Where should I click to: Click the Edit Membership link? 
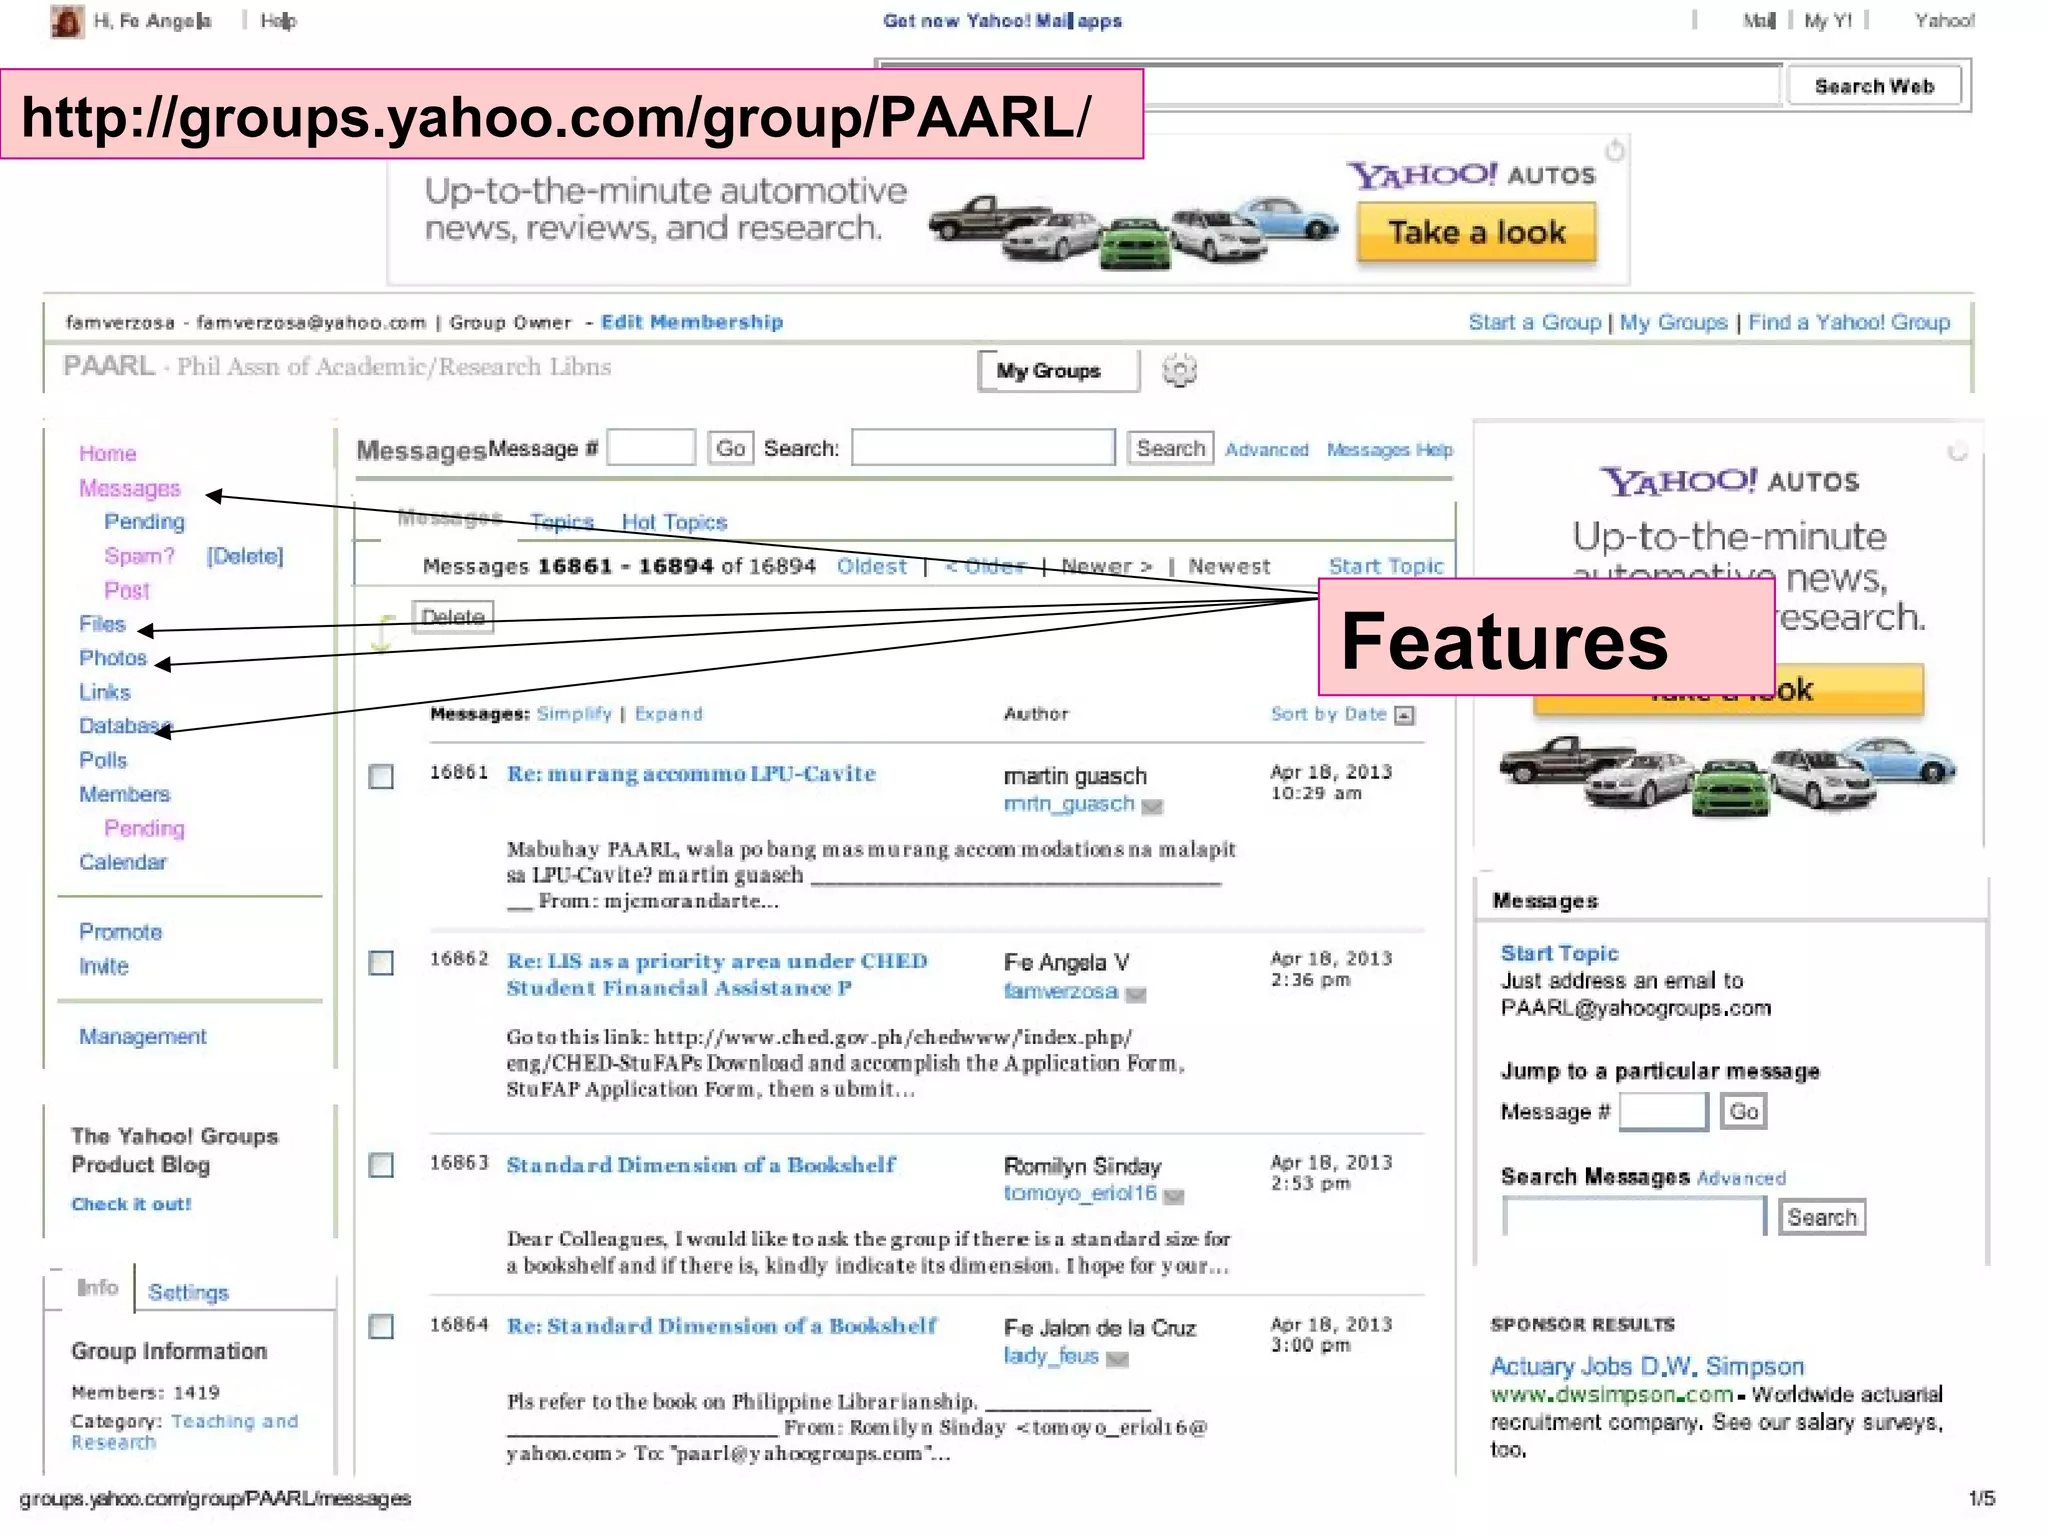[692, 322]
